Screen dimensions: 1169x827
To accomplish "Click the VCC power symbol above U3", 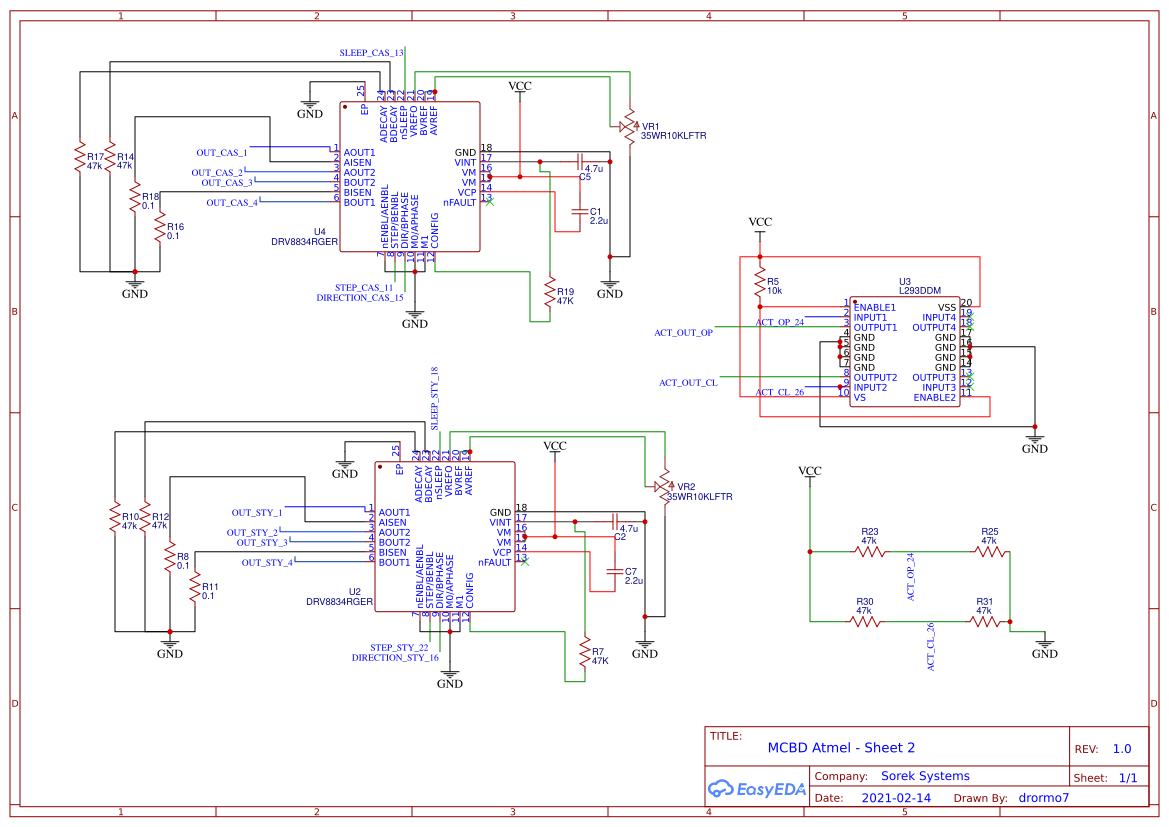I will click(759, 222).
